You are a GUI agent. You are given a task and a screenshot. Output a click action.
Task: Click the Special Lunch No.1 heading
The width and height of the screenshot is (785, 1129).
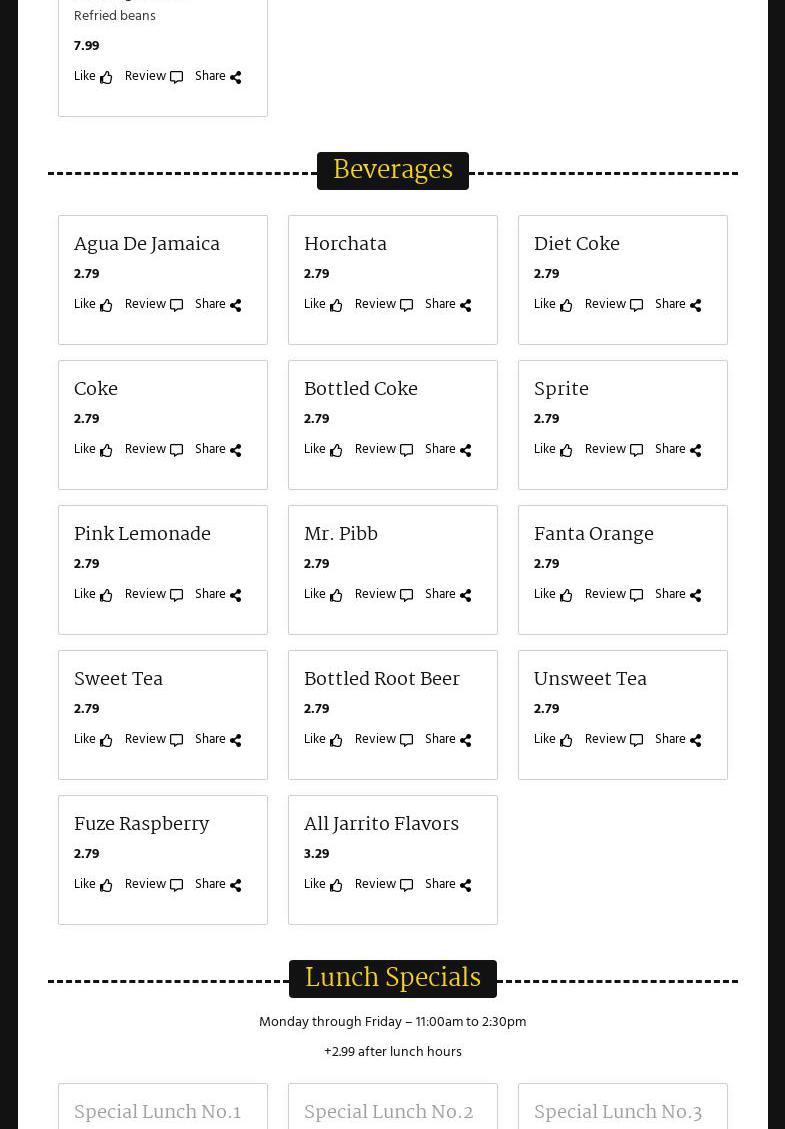point(157,1112)
